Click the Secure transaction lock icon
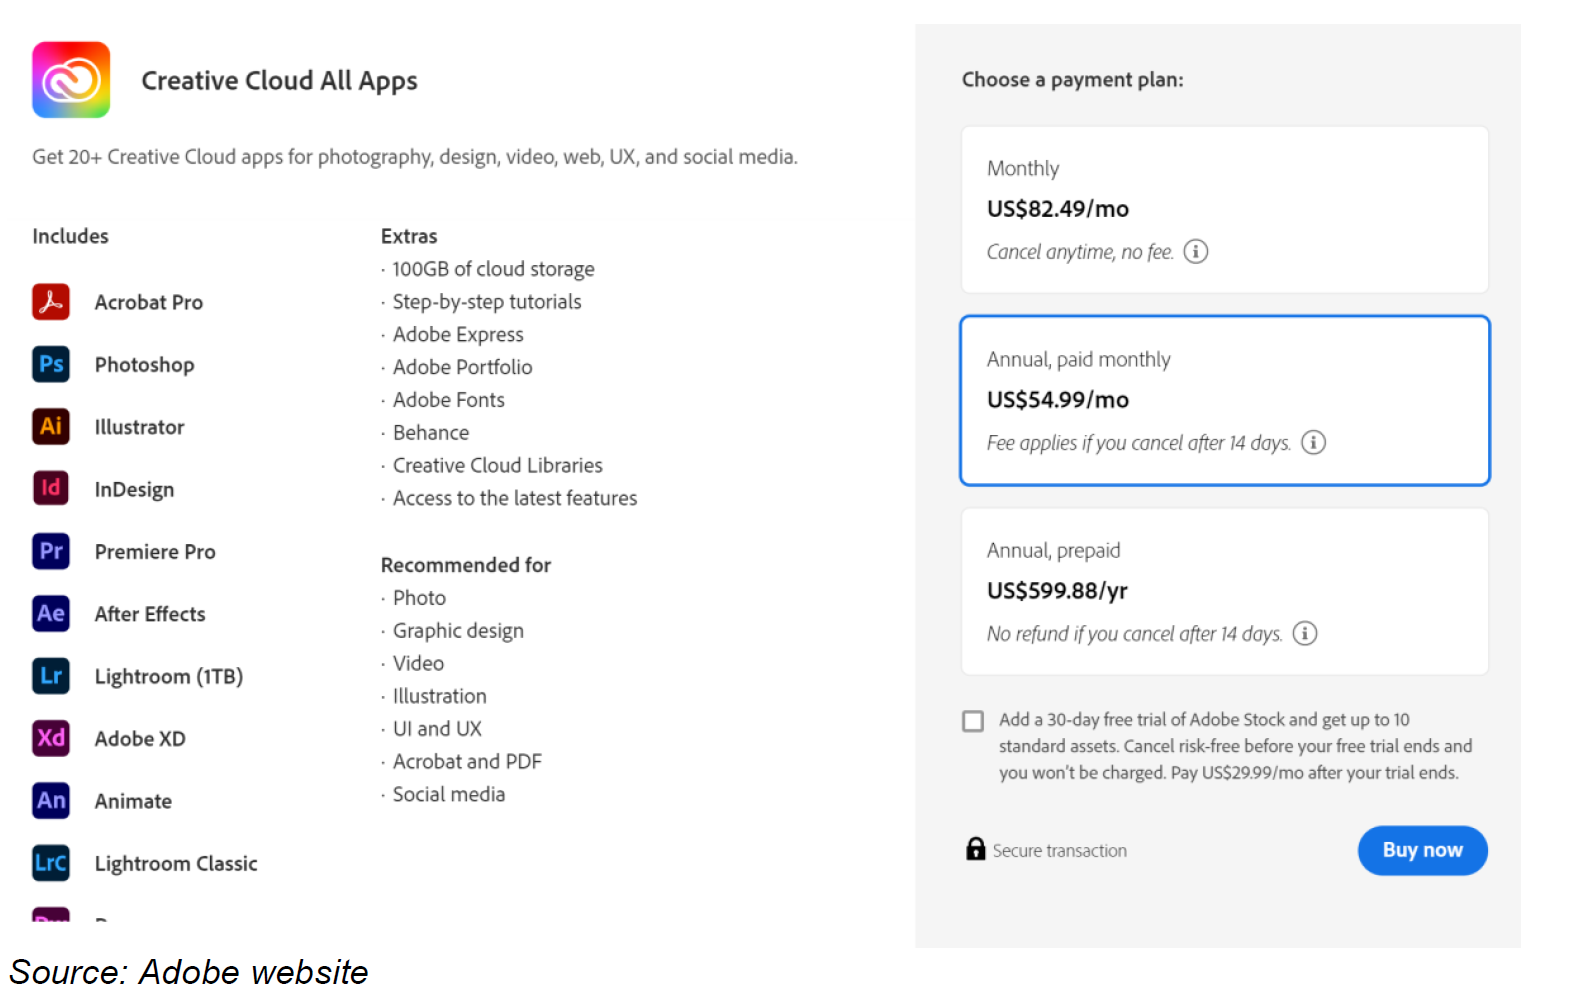1574x996 pixels. pos(976,849)
